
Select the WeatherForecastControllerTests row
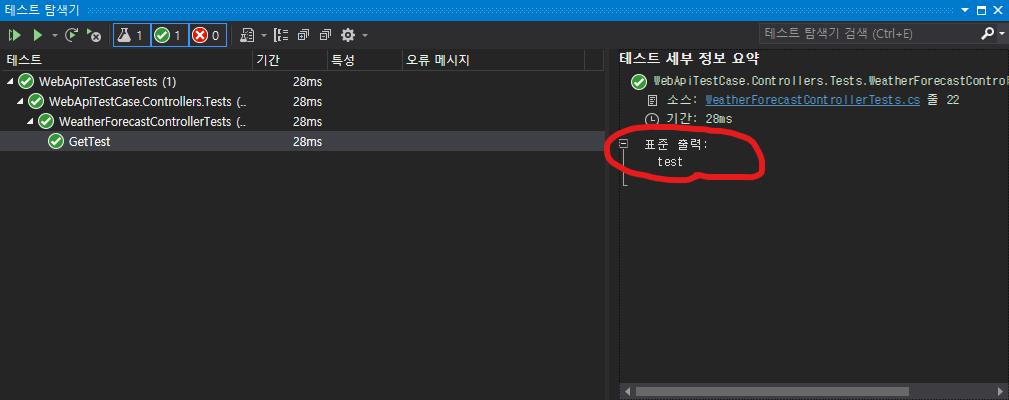pos(302,122)
